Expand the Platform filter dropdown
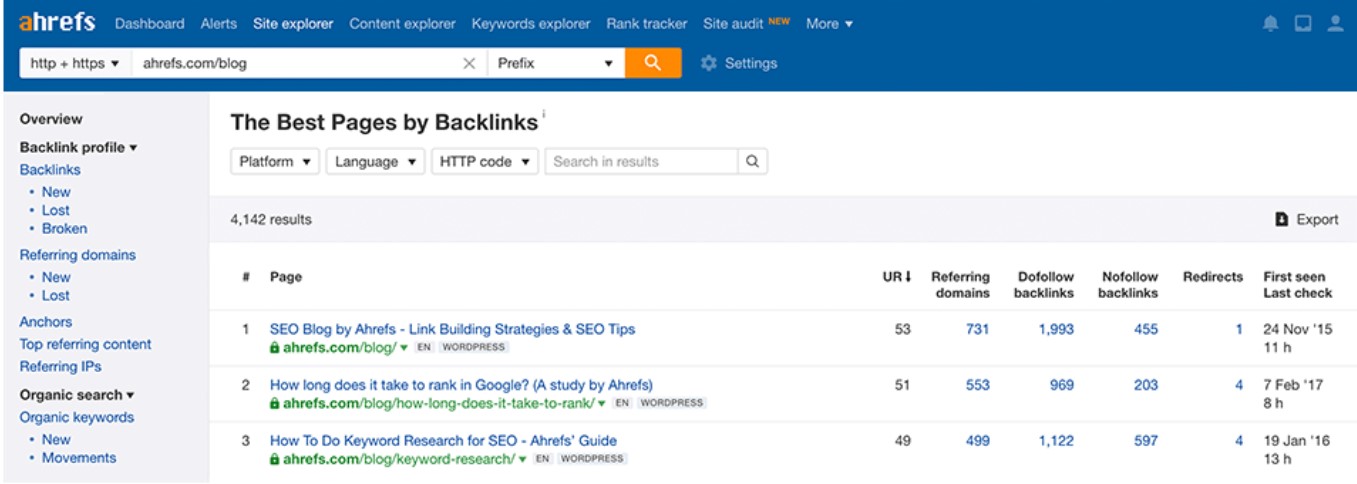 (x=275, y=161)
